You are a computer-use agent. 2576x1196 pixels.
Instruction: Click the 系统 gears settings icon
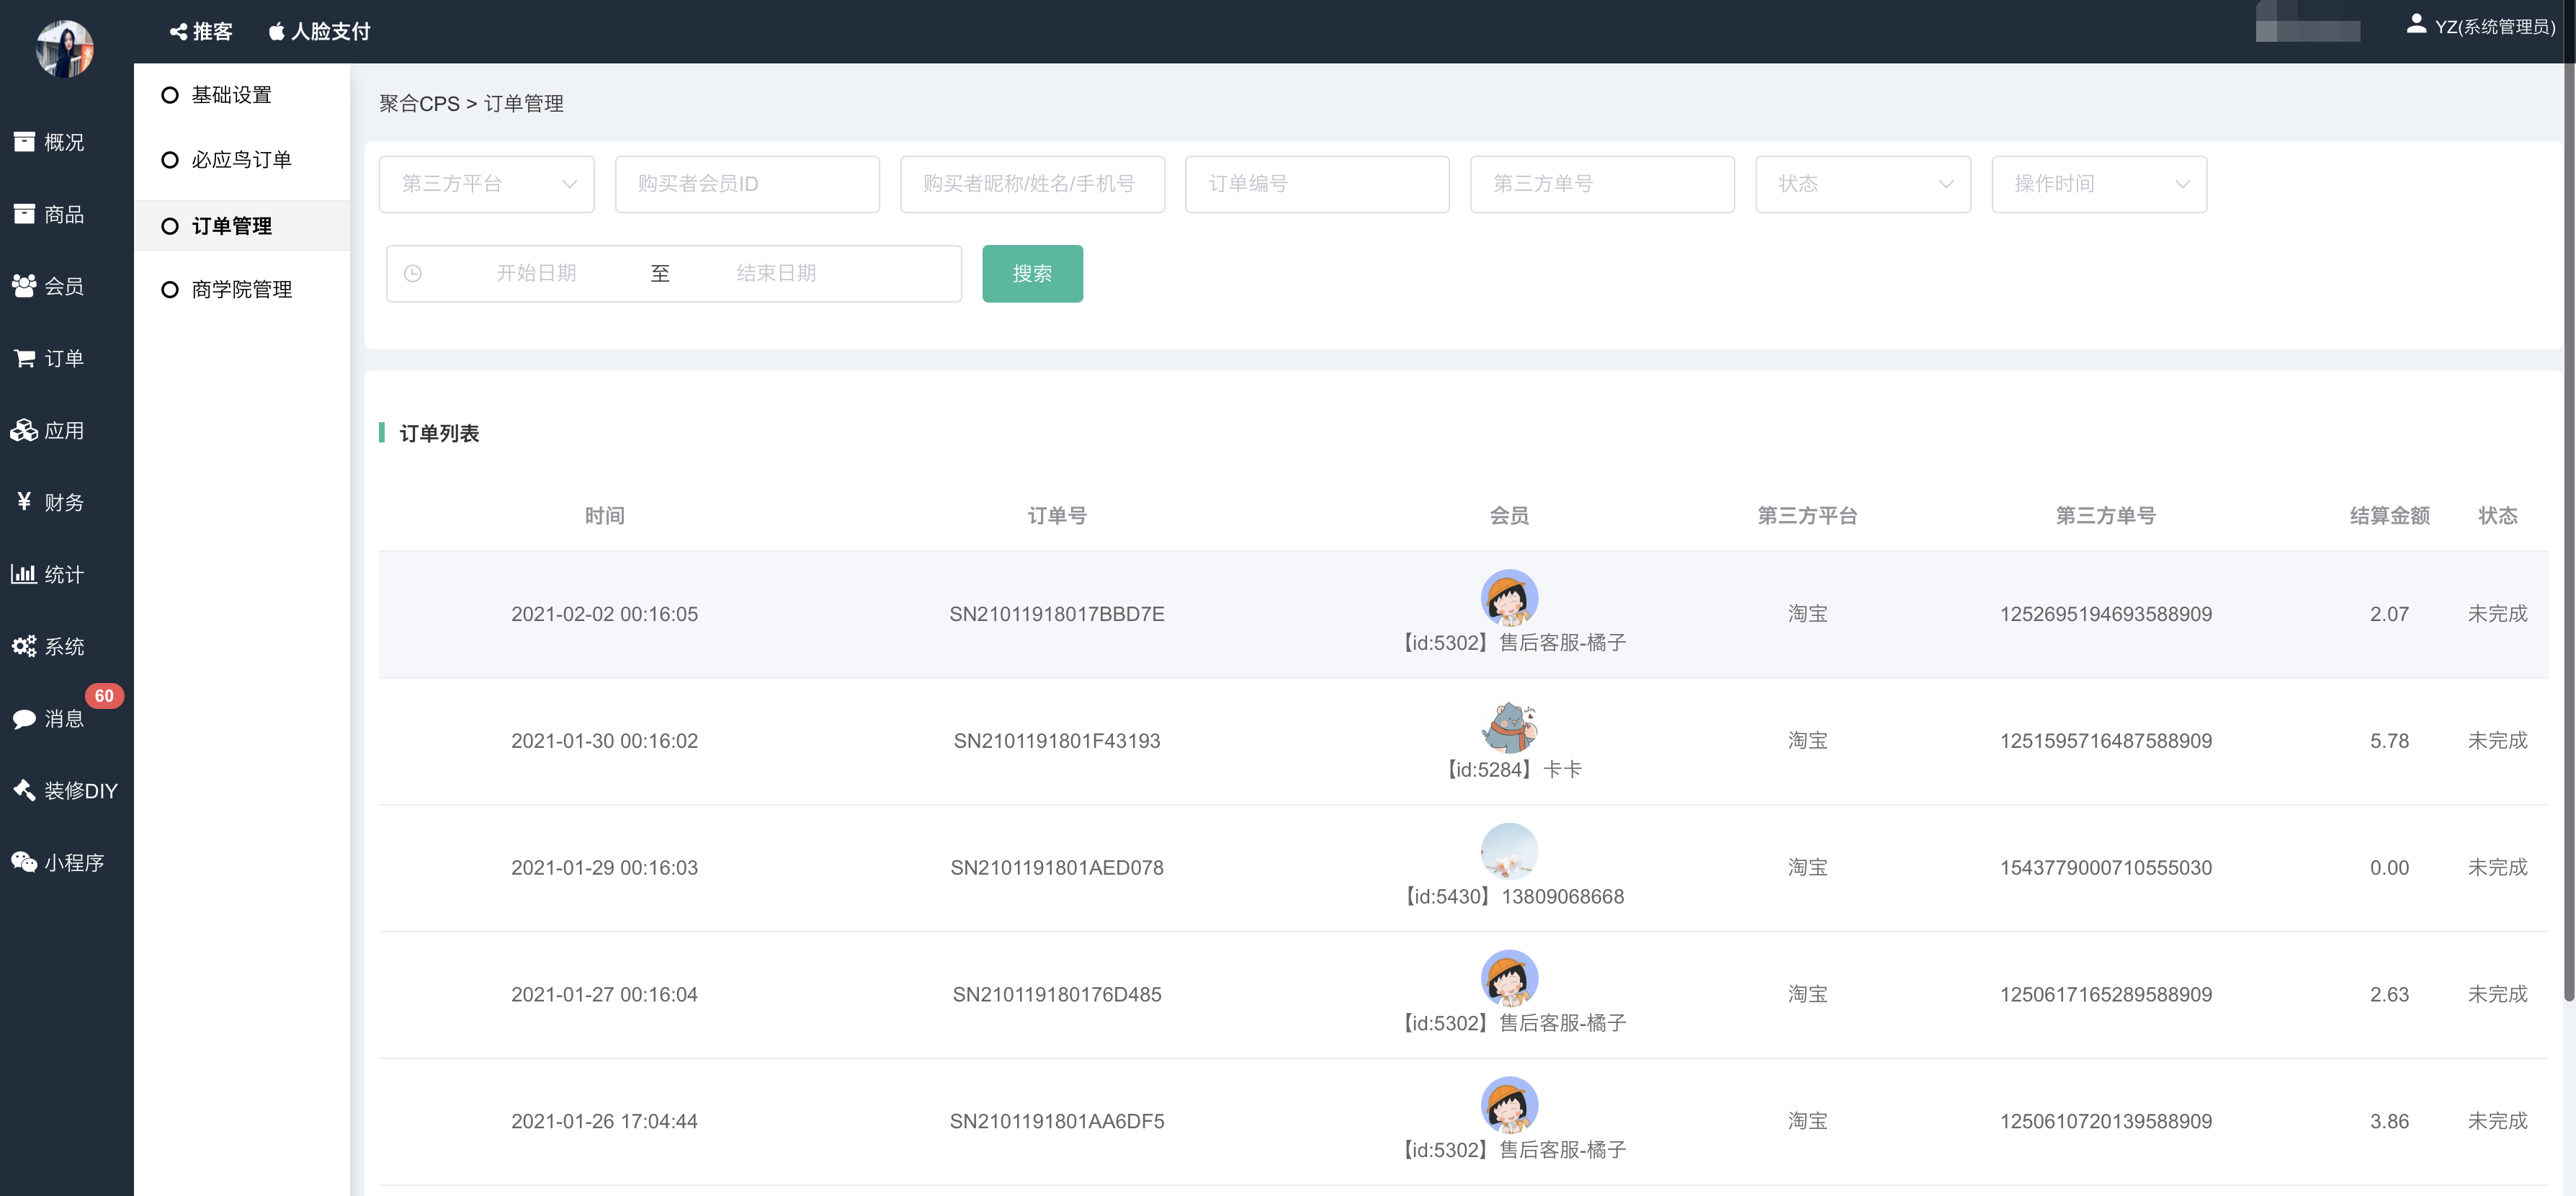pos(24,646)
